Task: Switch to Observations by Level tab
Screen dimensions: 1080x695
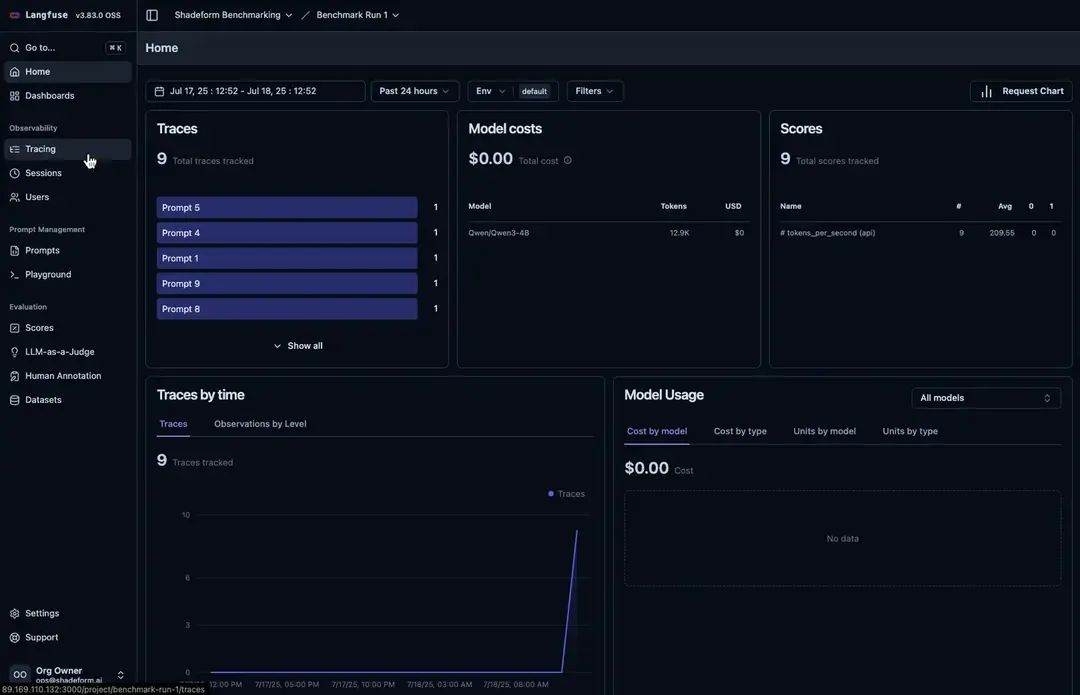Action: pos(260,424)
